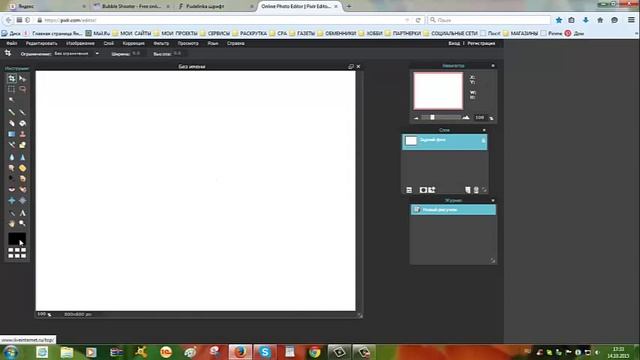Open the Просмотр menu
The height and width of the screenshot is (360, 640).
[188, 43]
